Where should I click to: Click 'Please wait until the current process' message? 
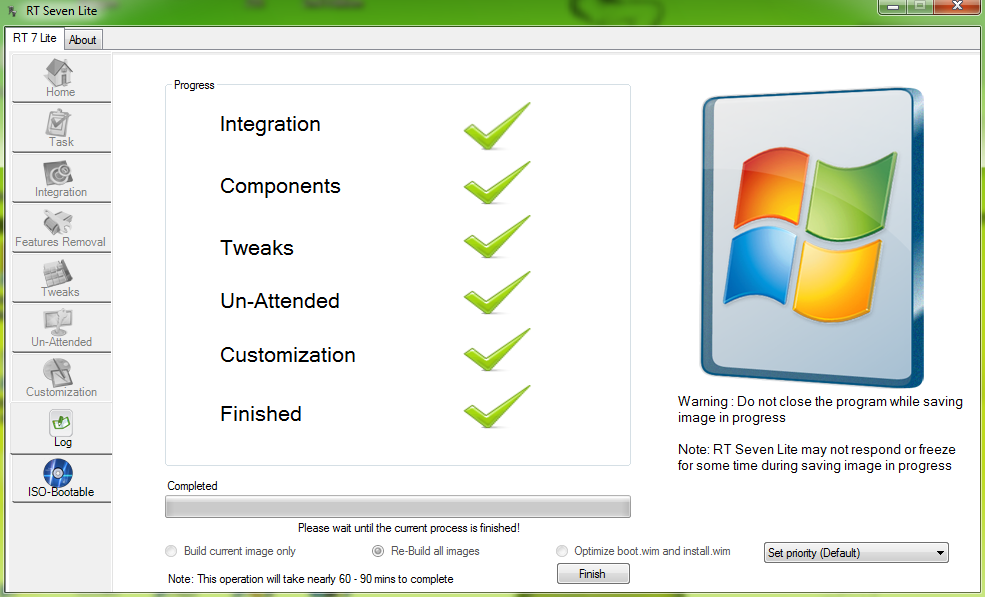pyautogui.click(x=409, y=528)
